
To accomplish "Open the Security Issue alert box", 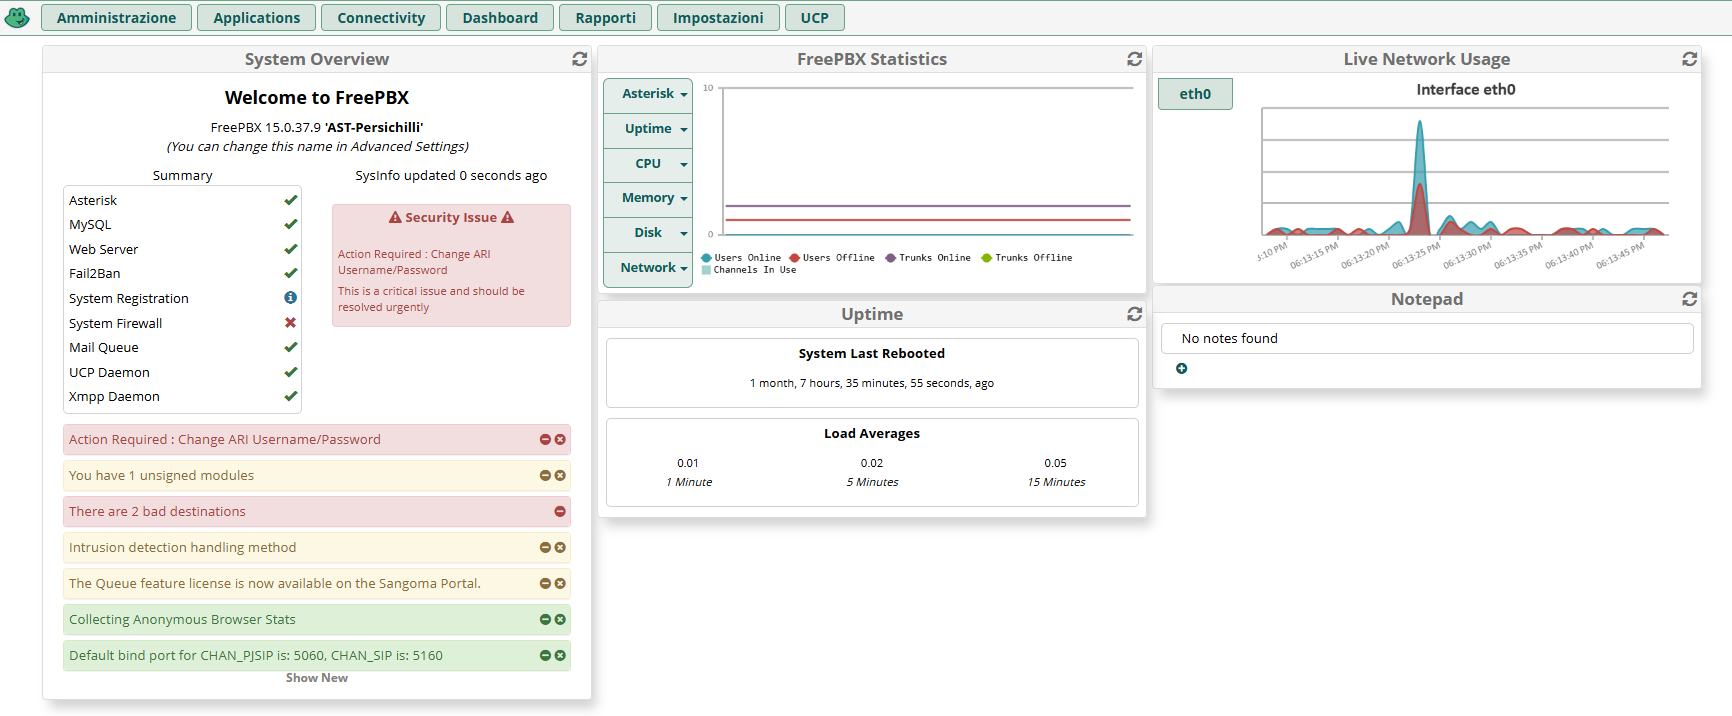I will pyautogui.click(x=451, y=265).
